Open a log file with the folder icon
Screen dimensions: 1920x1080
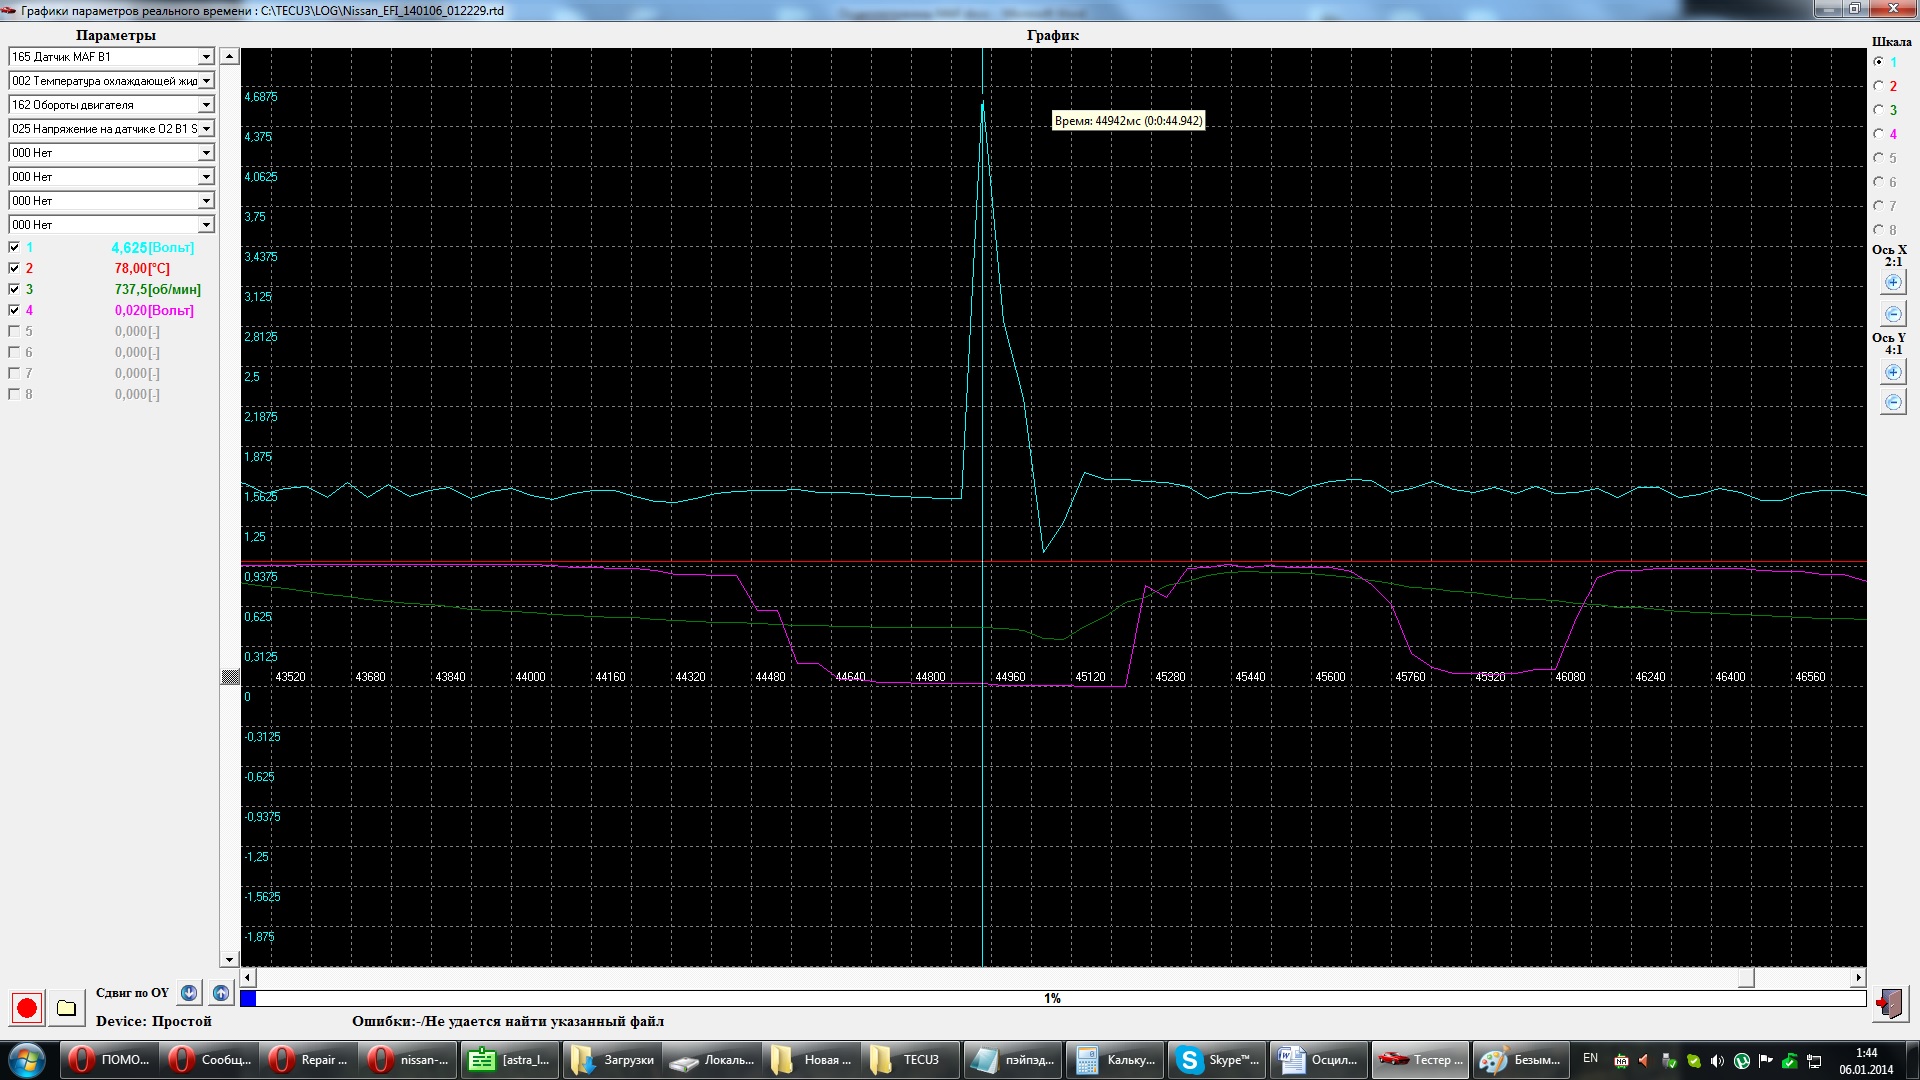(66, 1007)
